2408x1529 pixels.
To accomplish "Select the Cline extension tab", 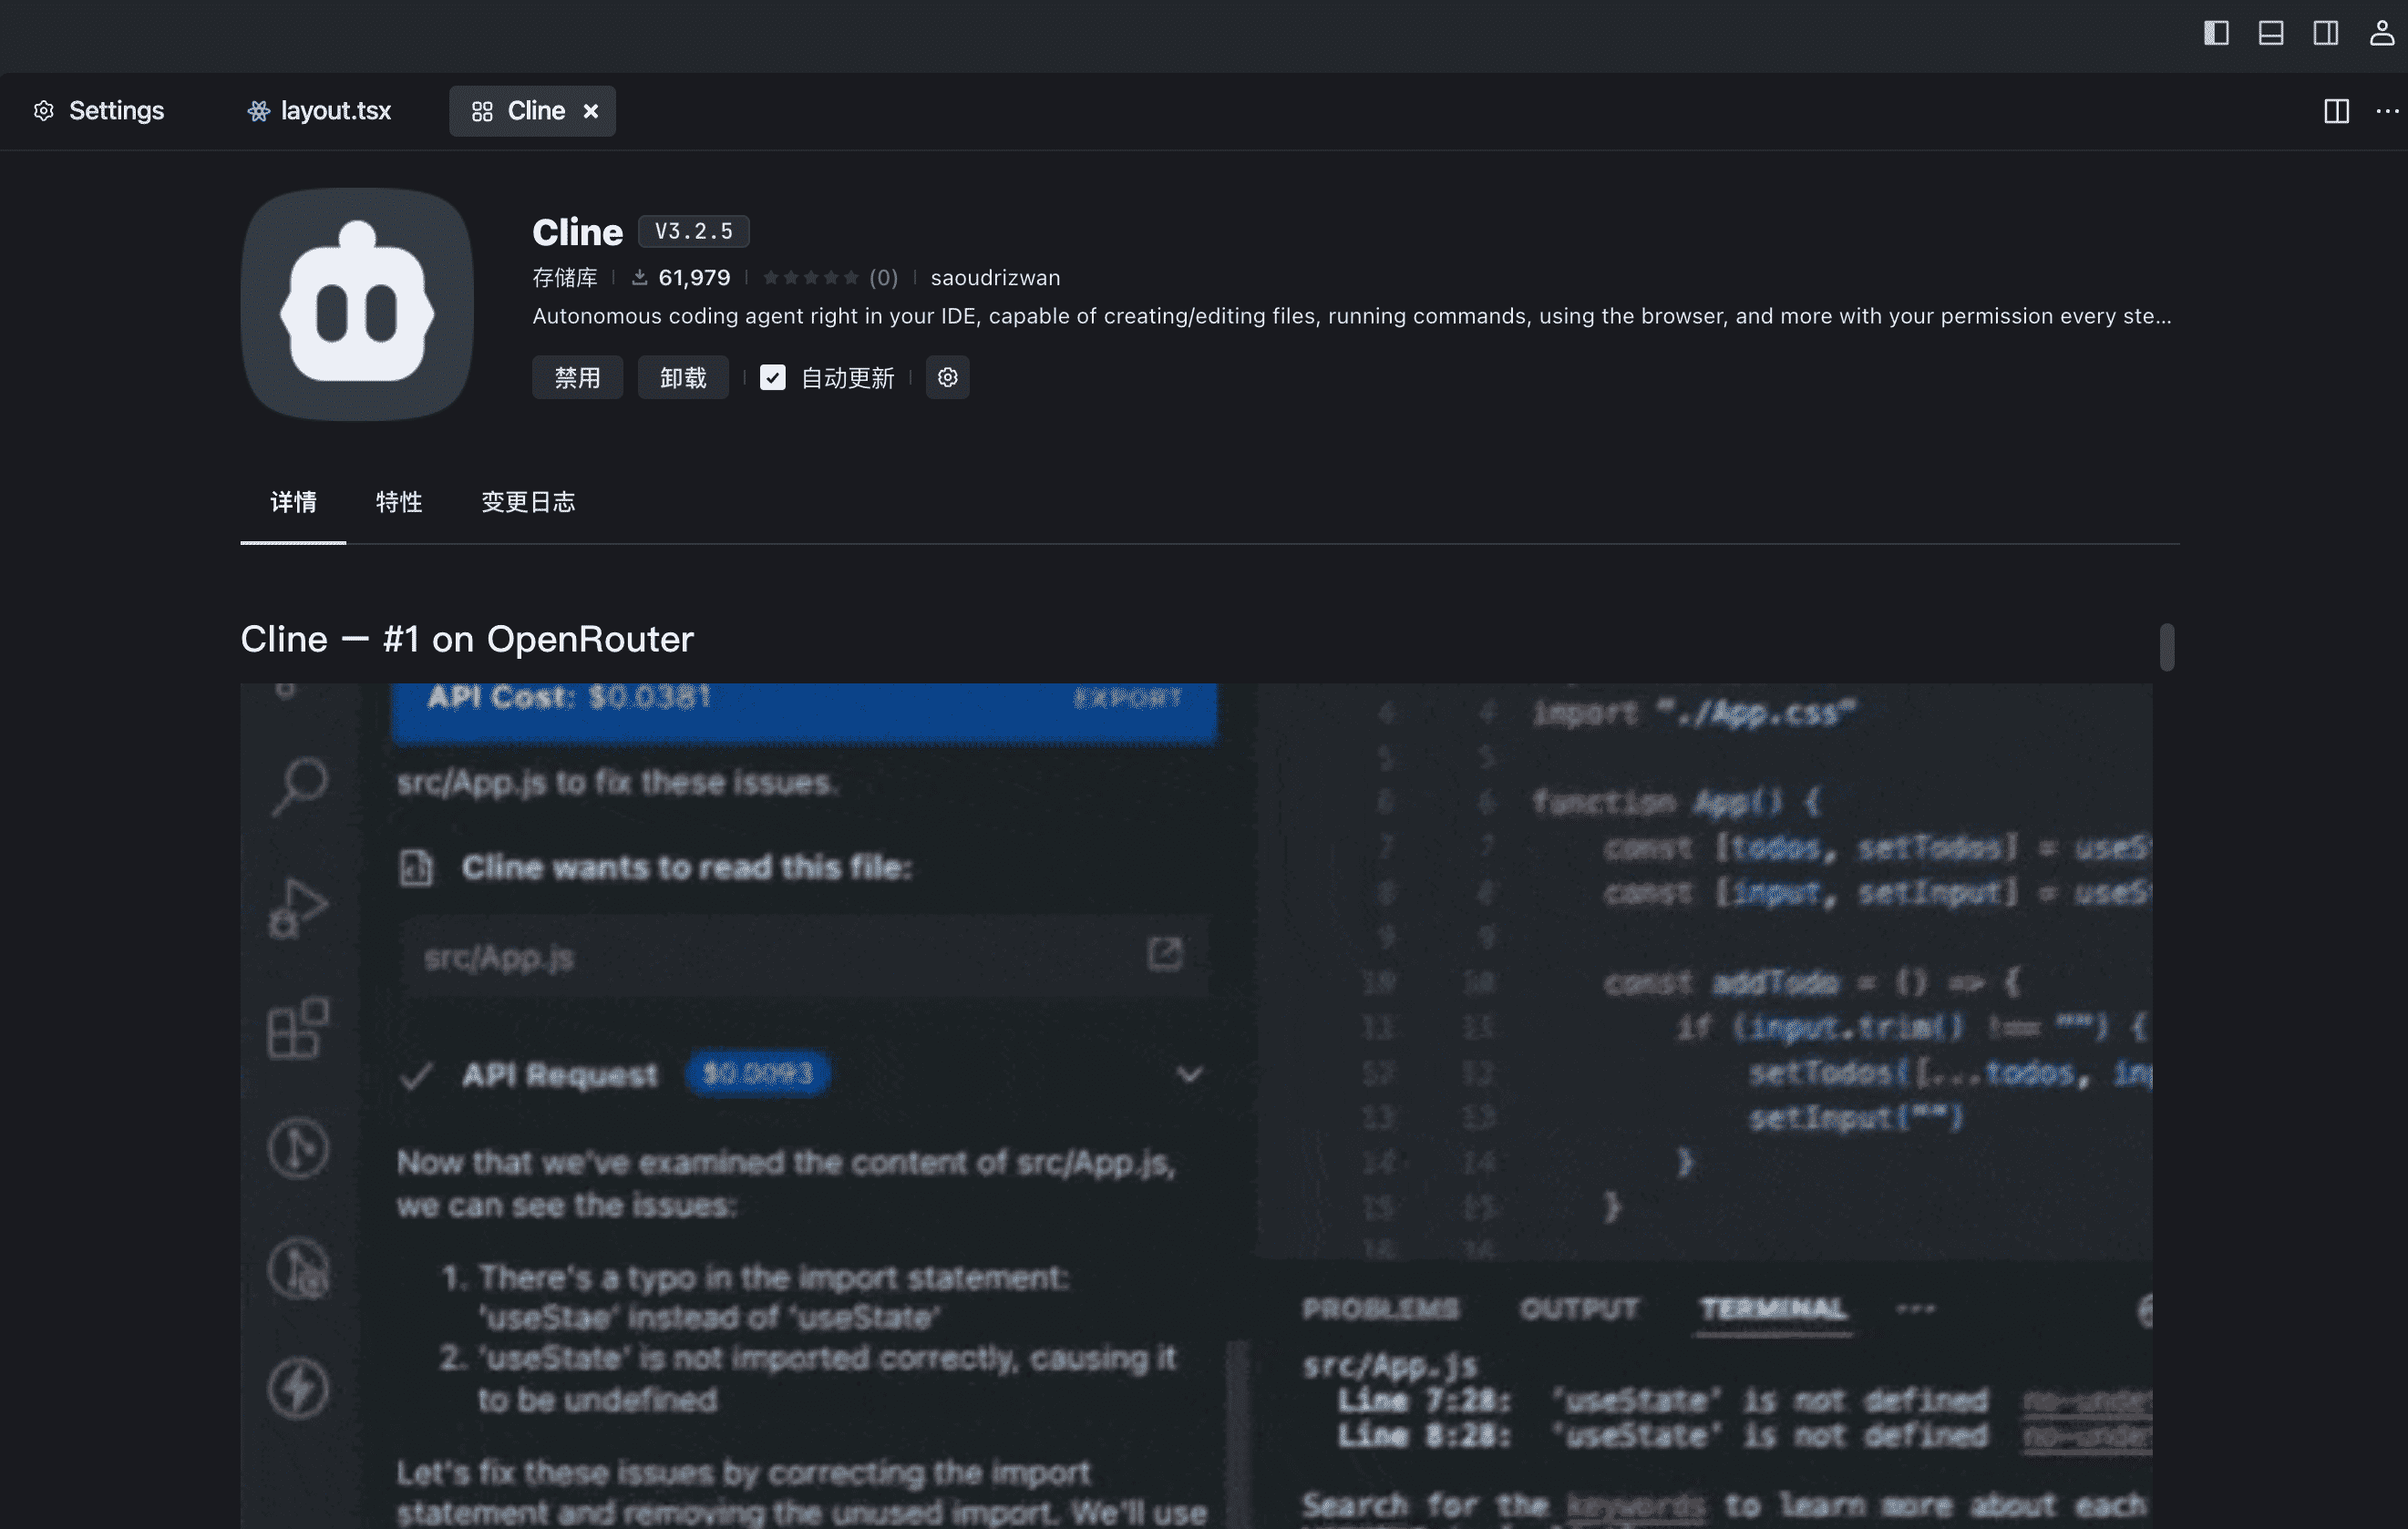I will [532, 111].
